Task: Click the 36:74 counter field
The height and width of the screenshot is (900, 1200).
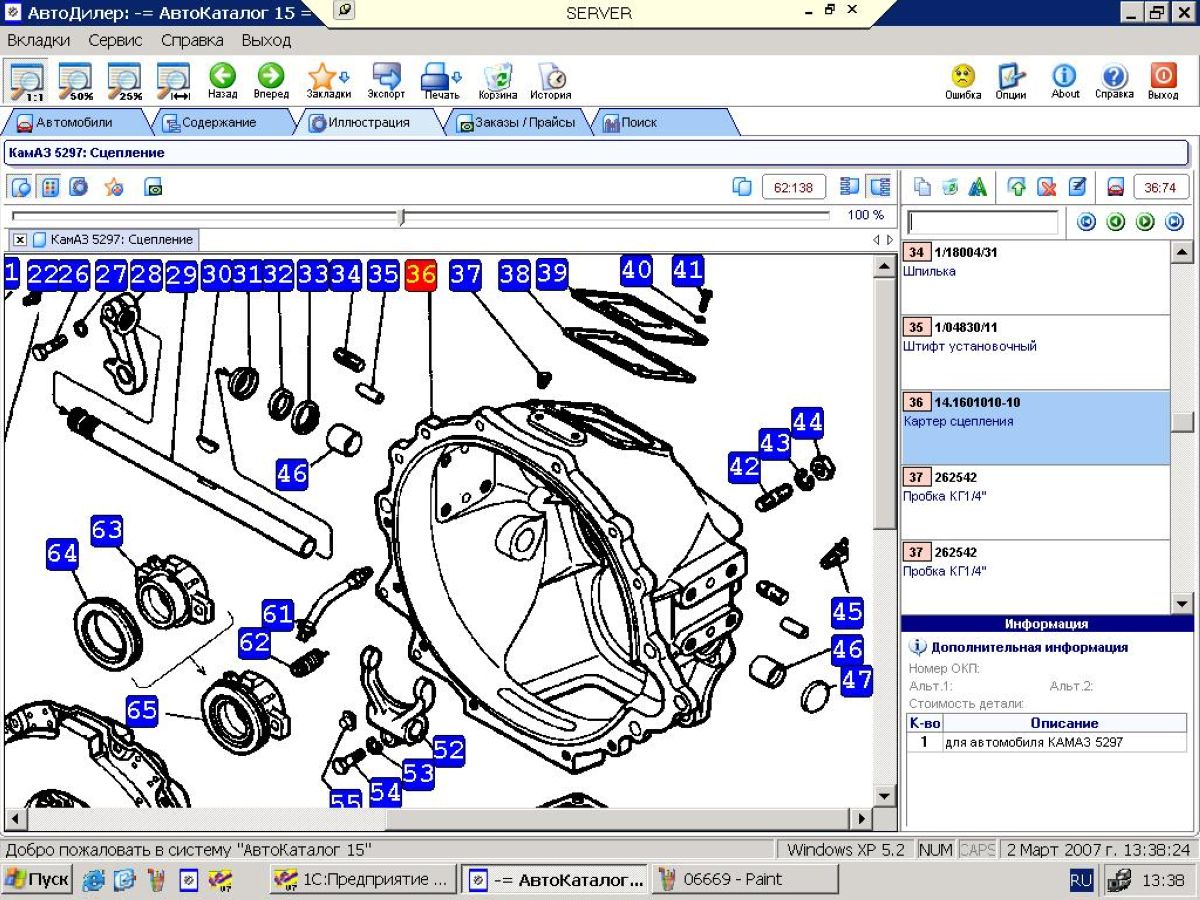Action: [x=1160, y=187]
